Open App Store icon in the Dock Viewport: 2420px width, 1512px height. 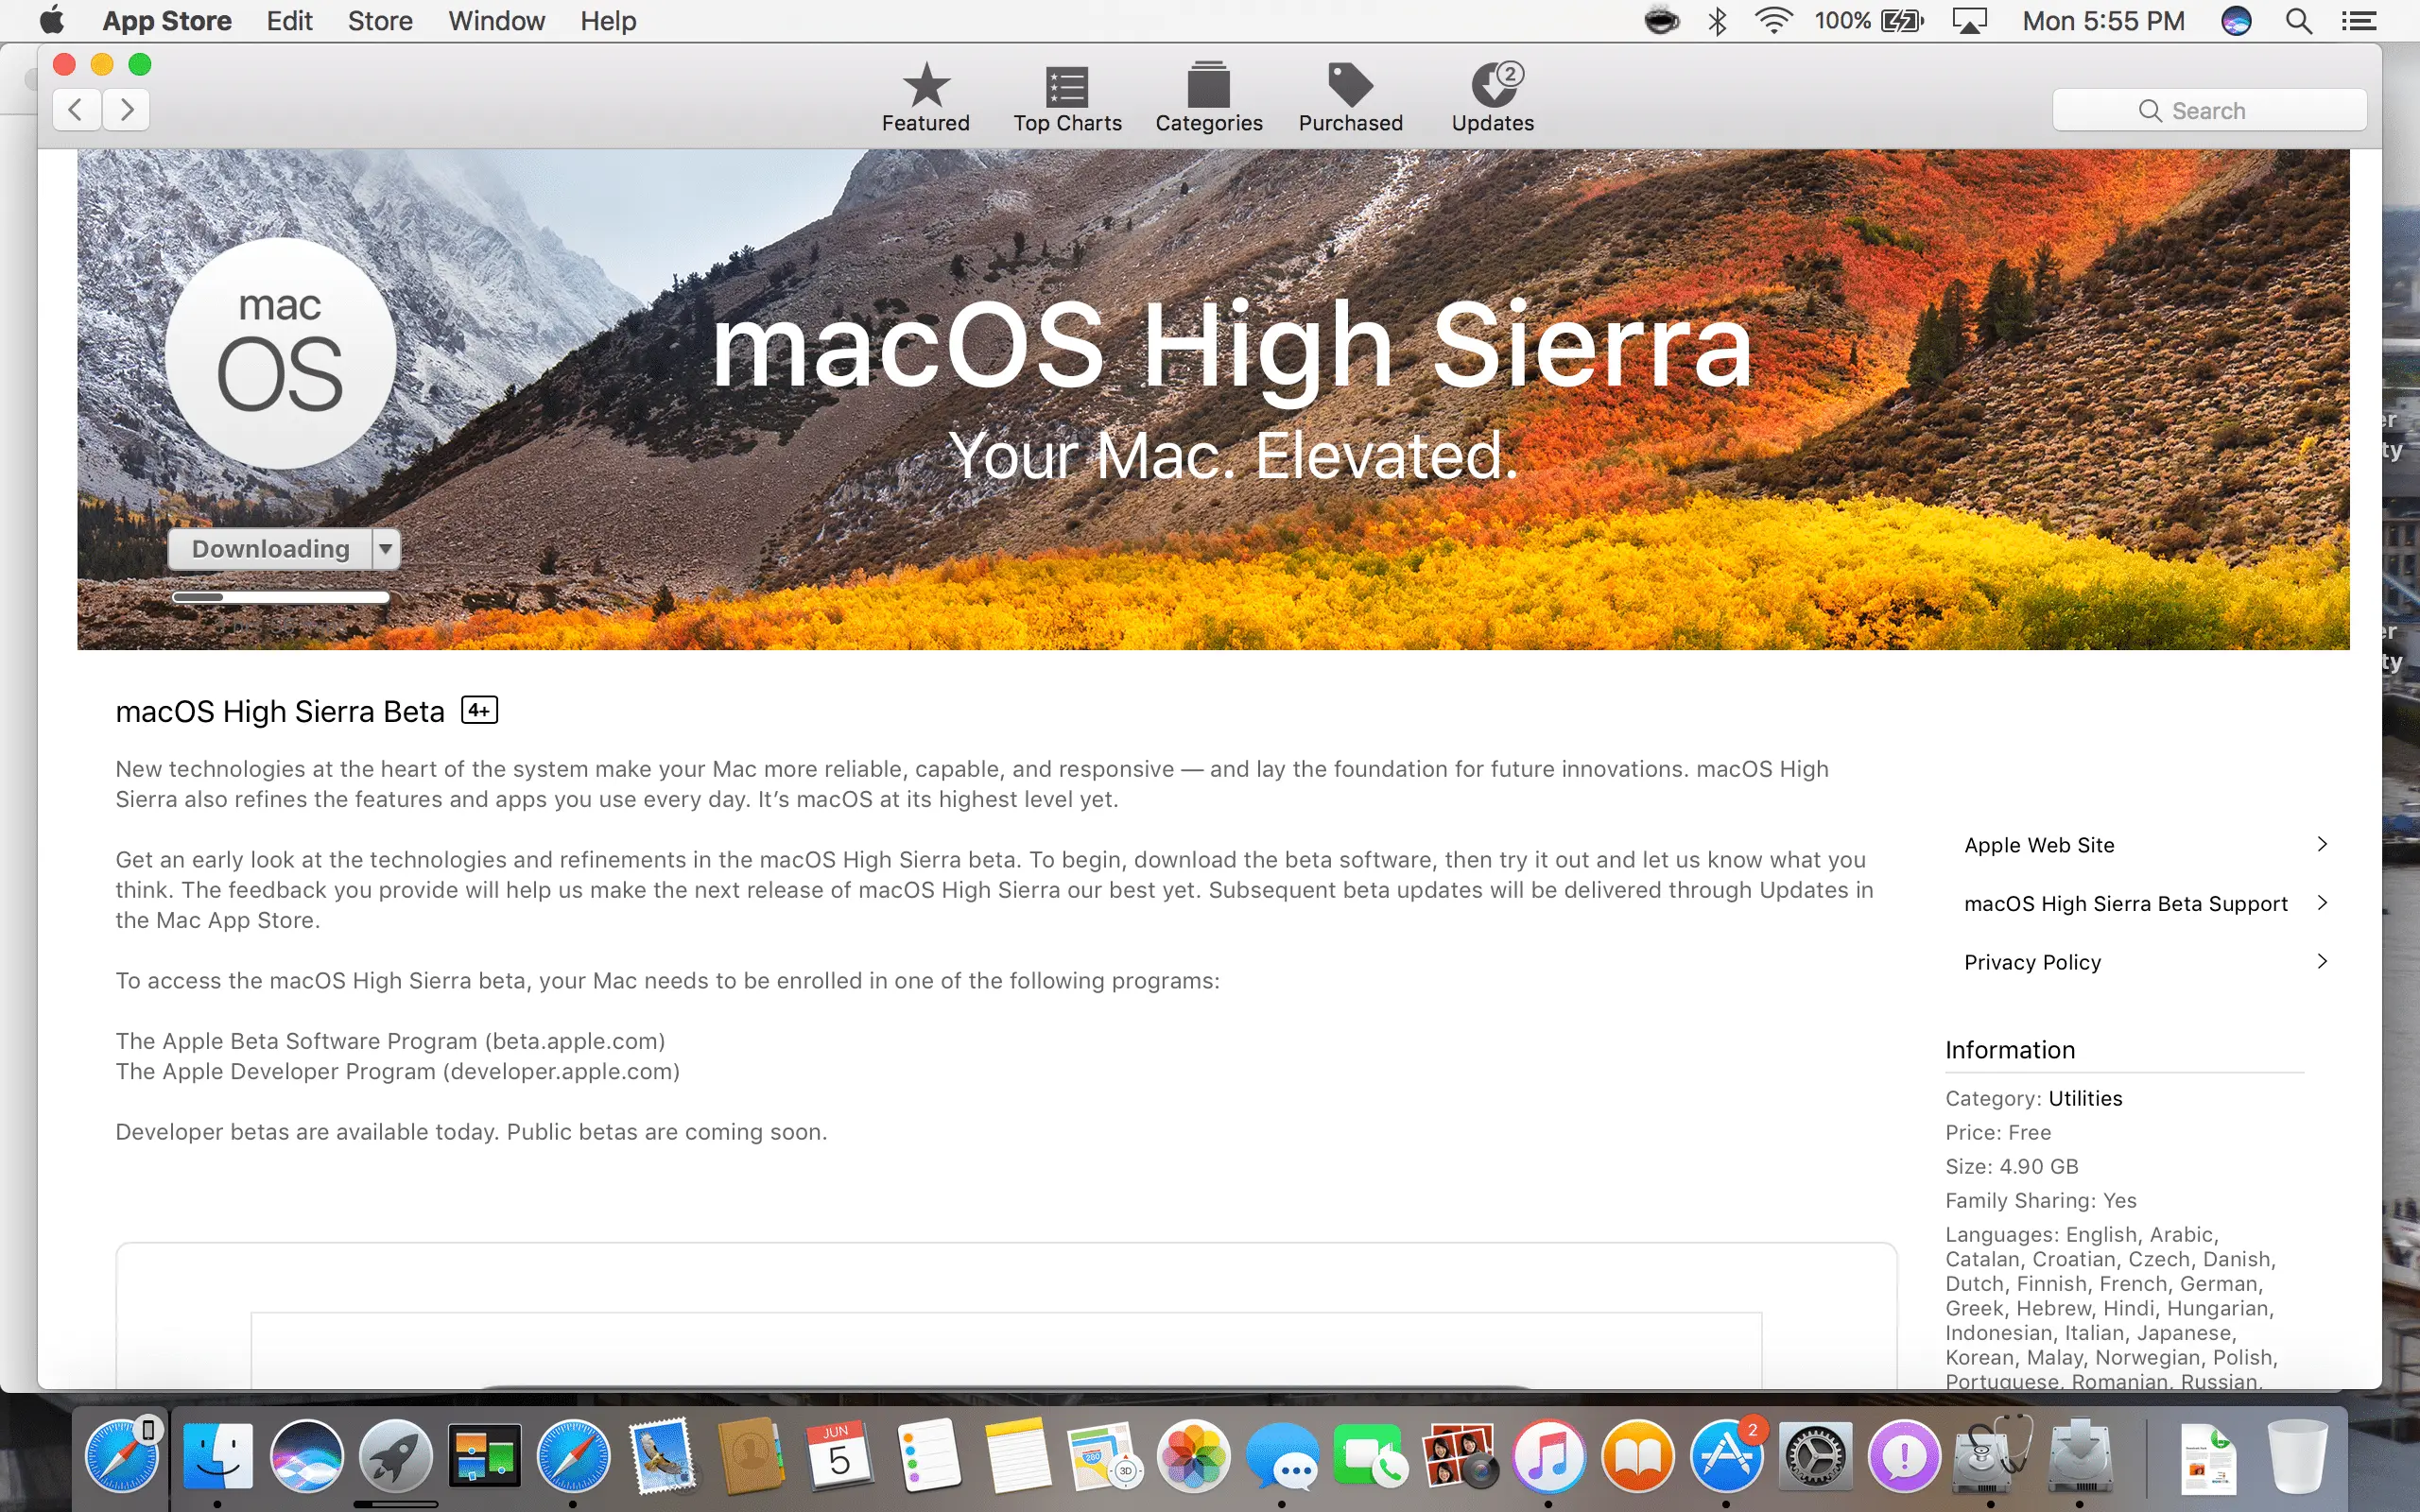click(x=1726, y=1456)
